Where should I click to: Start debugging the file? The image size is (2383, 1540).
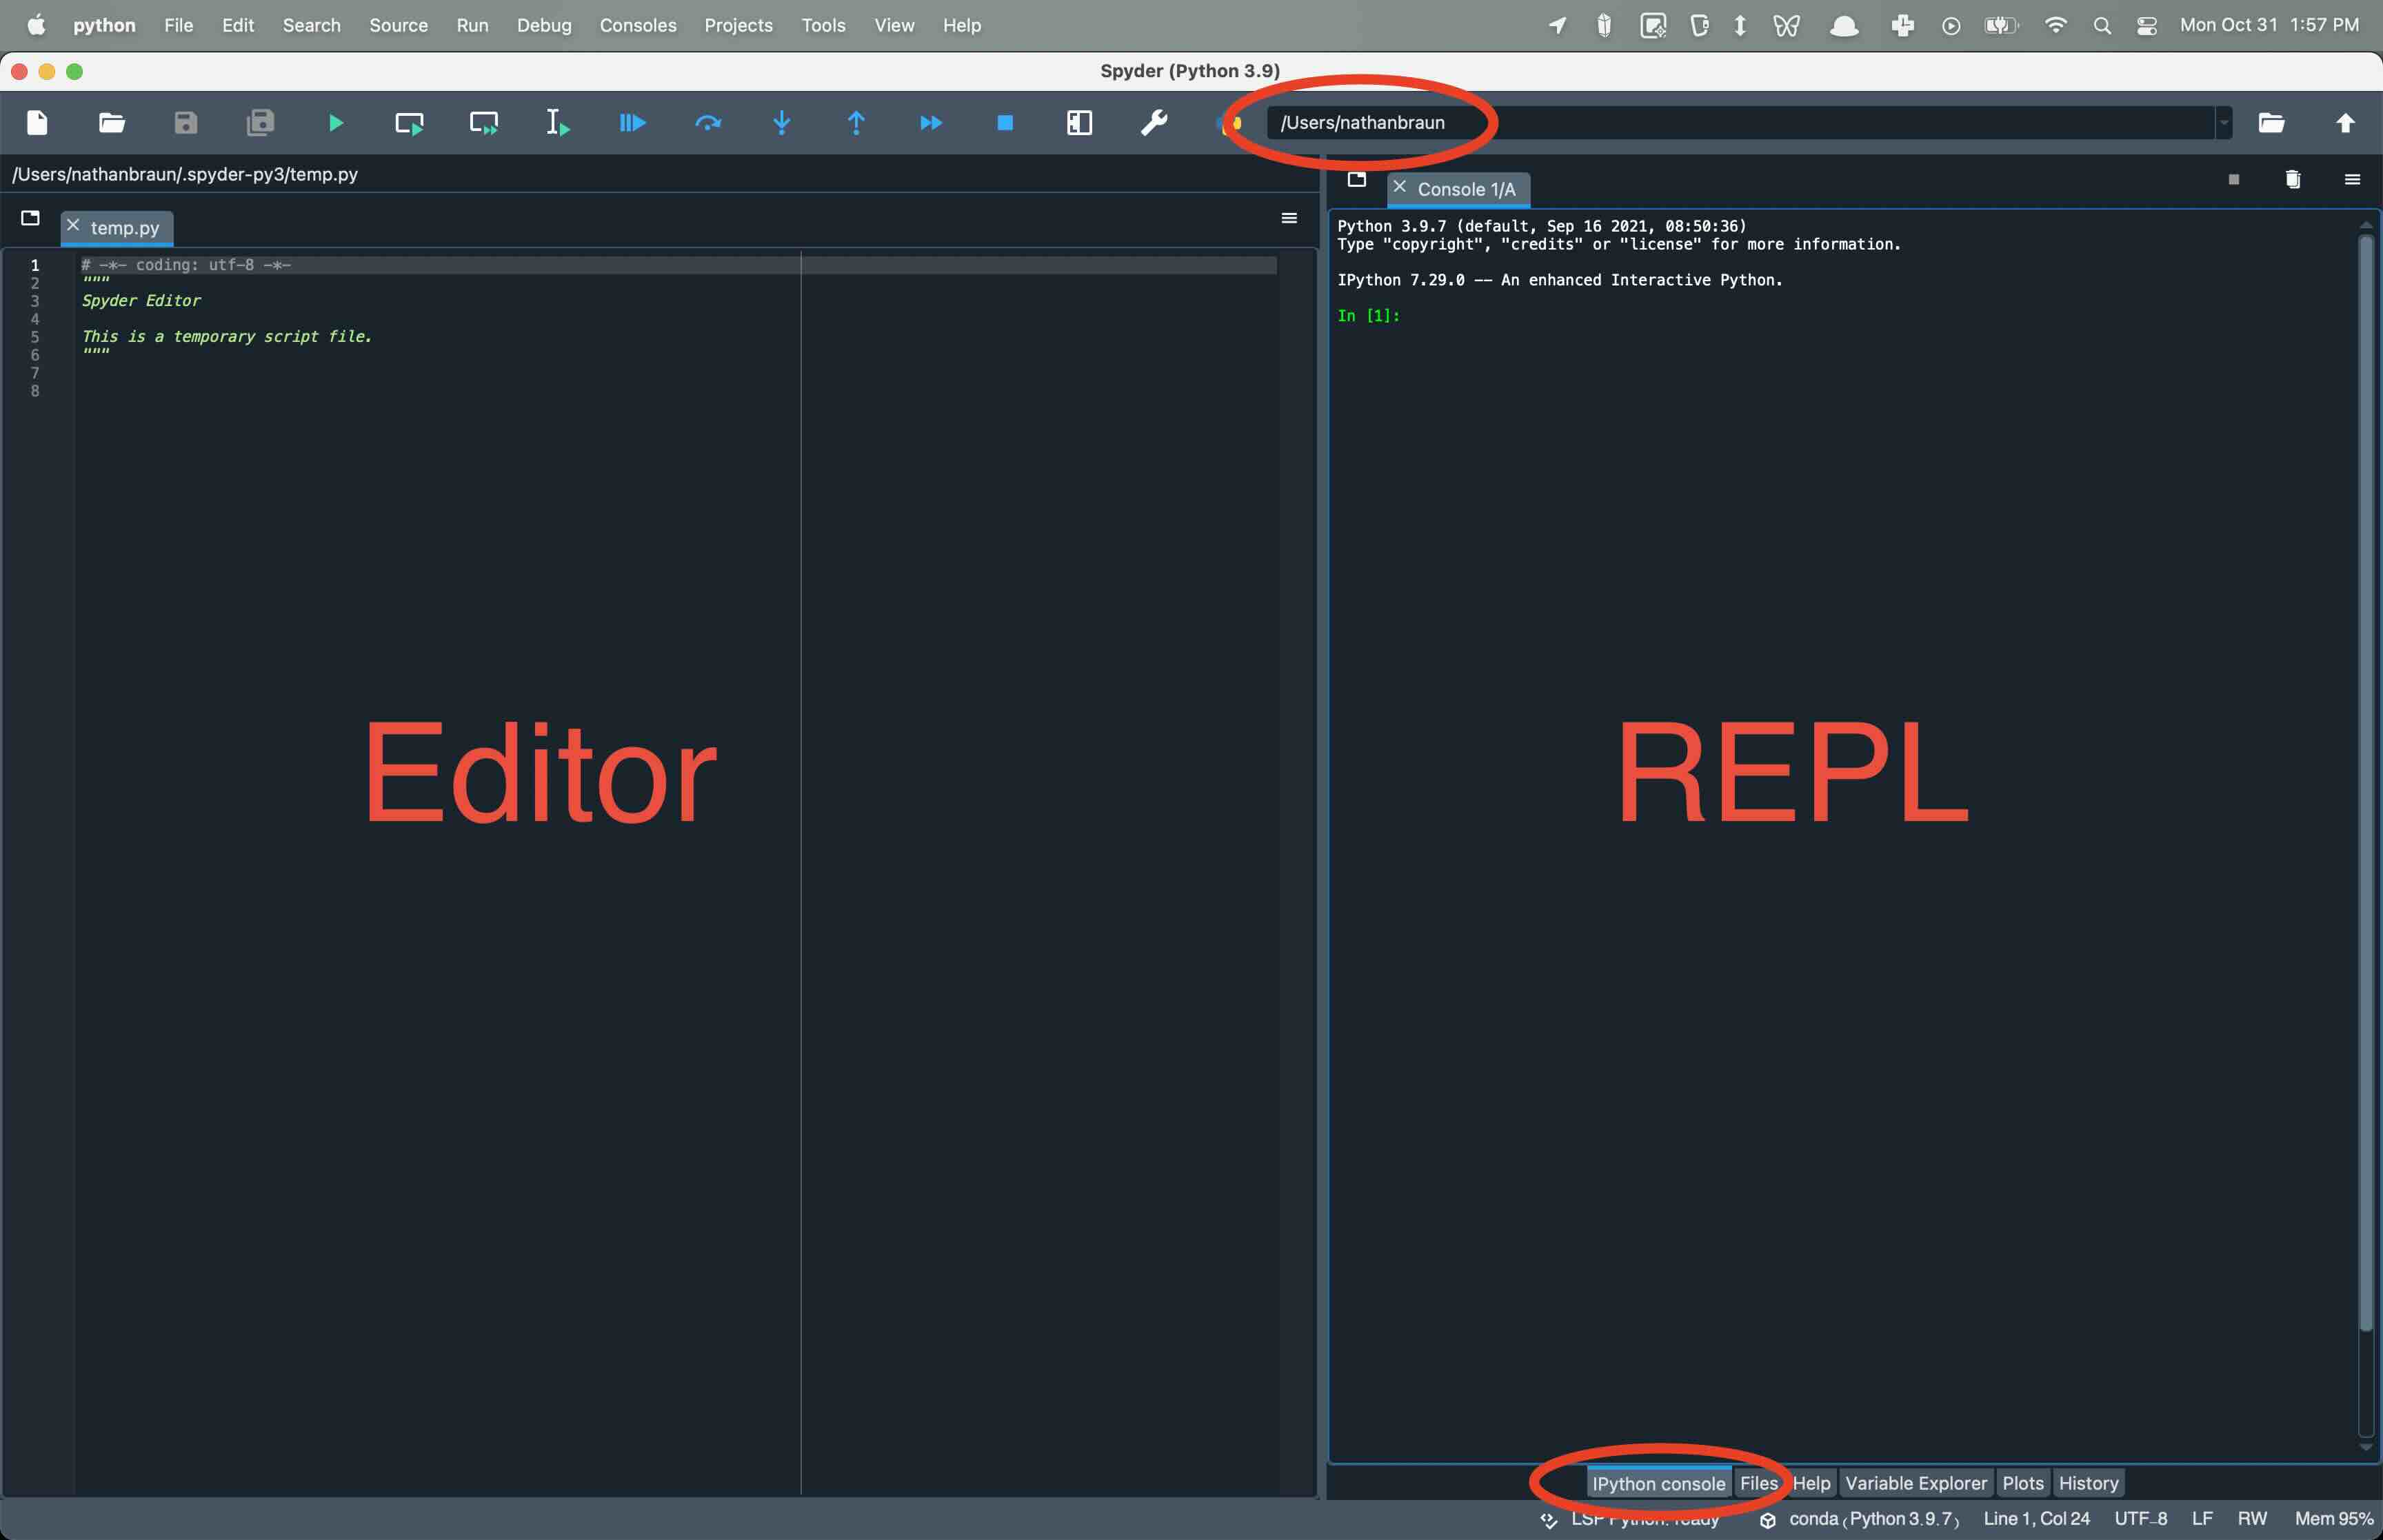(x=632, y=122)
